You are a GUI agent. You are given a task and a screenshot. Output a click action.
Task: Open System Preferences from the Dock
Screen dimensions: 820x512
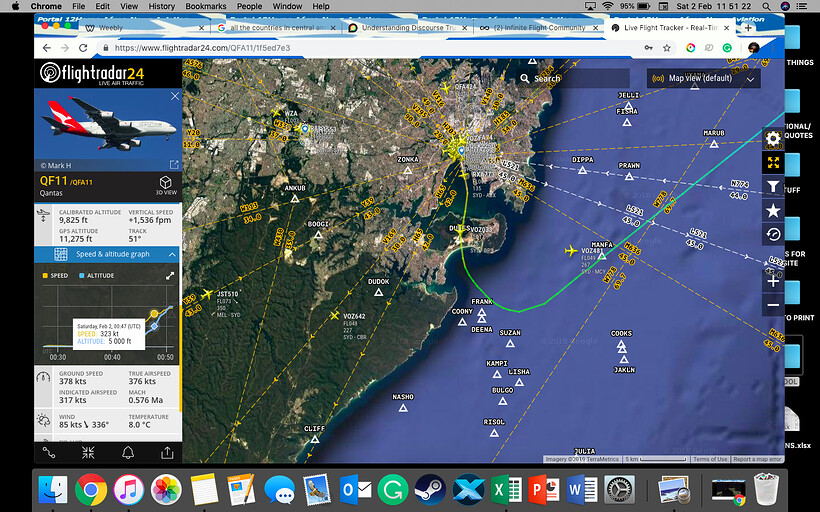tap(619, 490)
